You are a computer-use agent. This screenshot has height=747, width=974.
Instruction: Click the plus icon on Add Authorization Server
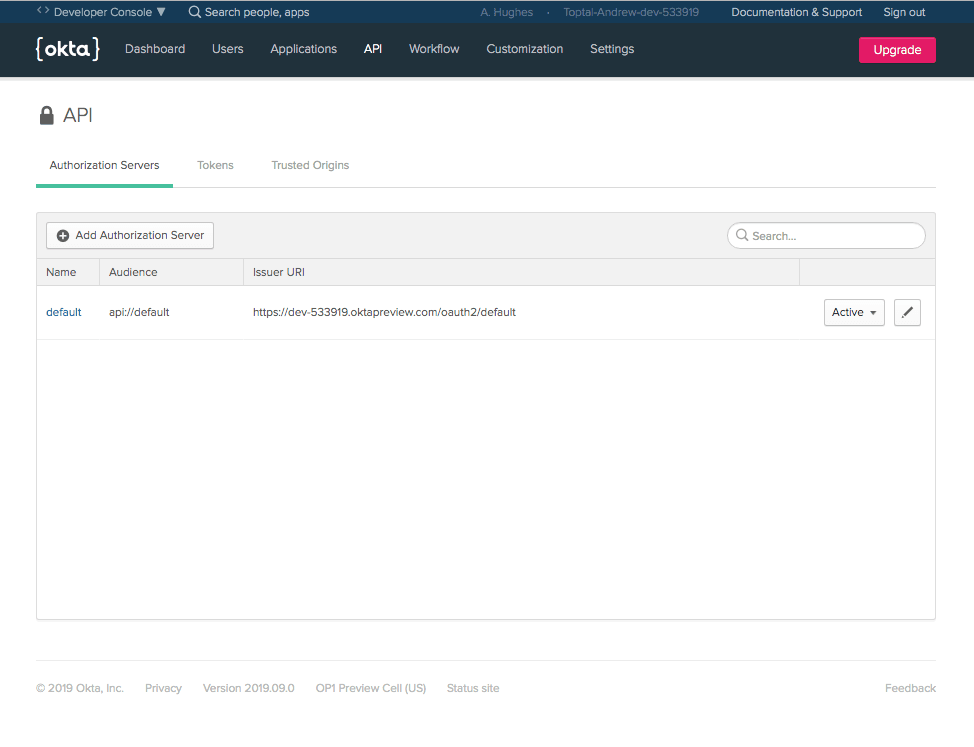point(63,236)
